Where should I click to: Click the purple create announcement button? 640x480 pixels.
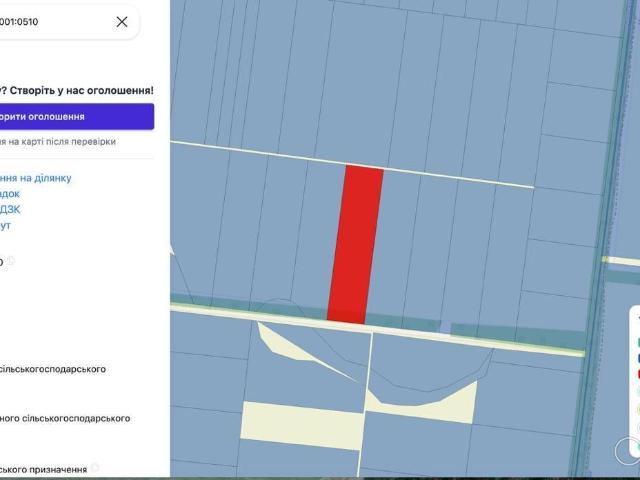pos(77,117)
